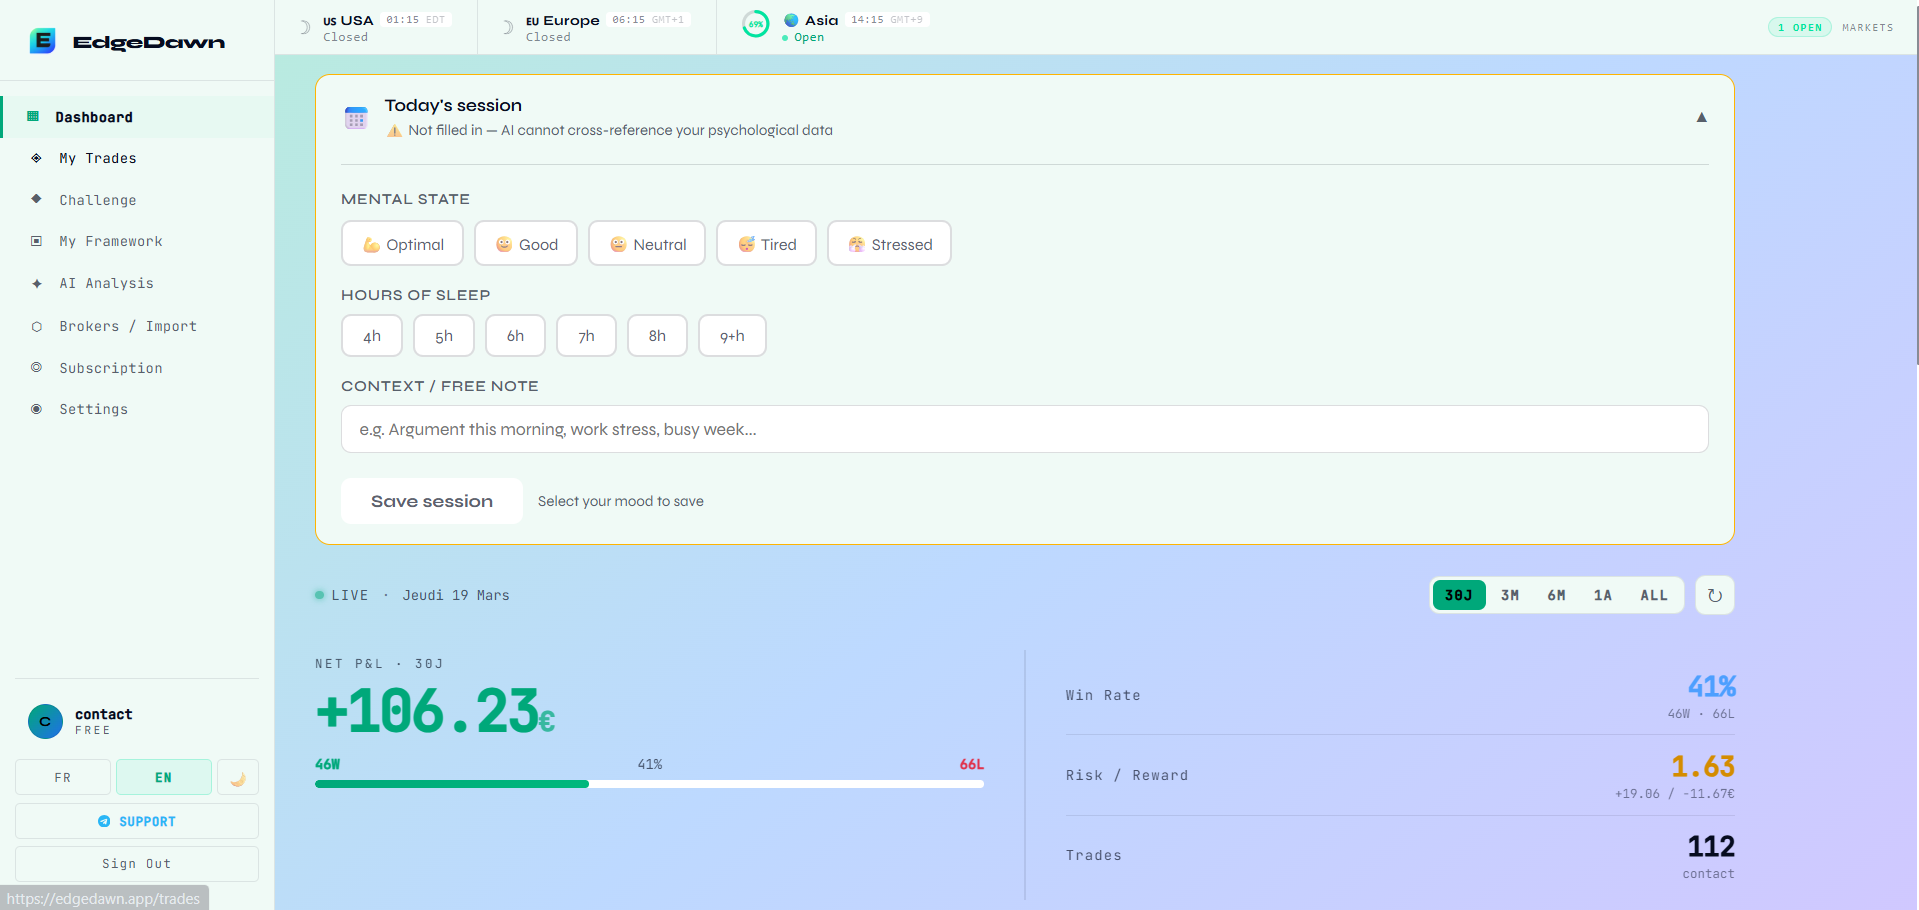Click the AI Analysis sparkle icon
The width and height of the screenshot is (1919, 910).
click(x=36, y=284)
